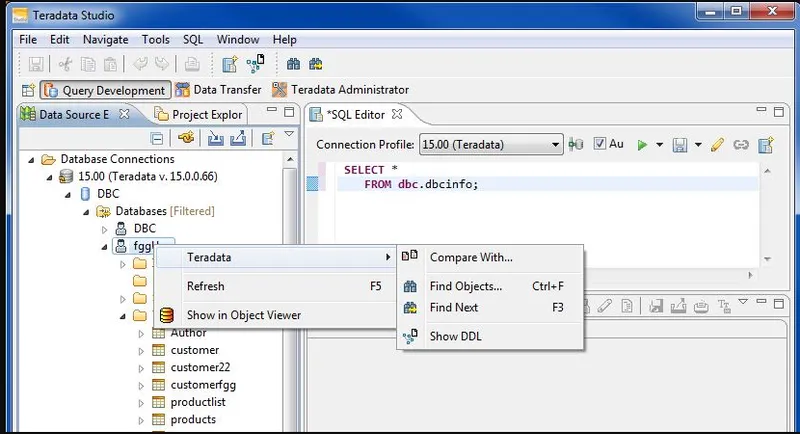Image resolution: width=800 pixels, height=434 pixels.
Task: Click the Import profiles icon in explorer
Action: pyautogui.click(x=215, y=138)
